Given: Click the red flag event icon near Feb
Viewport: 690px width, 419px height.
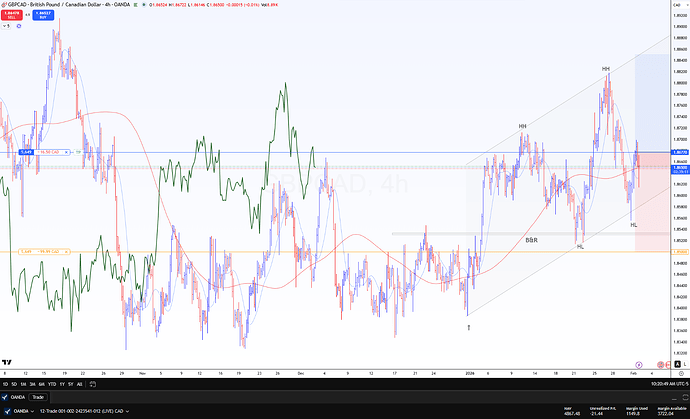Looking at the screenshot, I should [x=660, y=365].
